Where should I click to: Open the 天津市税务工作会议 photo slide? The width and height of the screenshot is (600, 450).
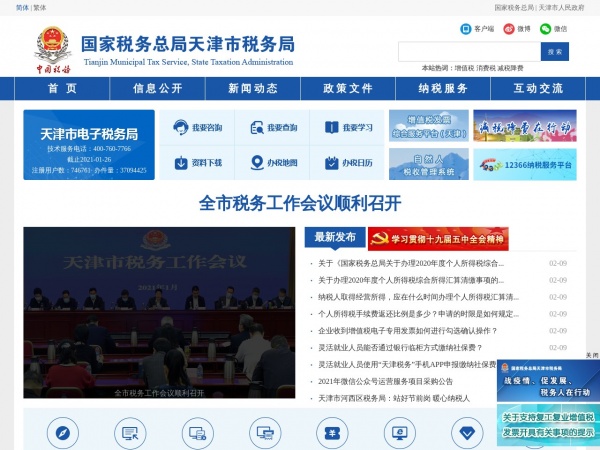(x=159, y=313)
